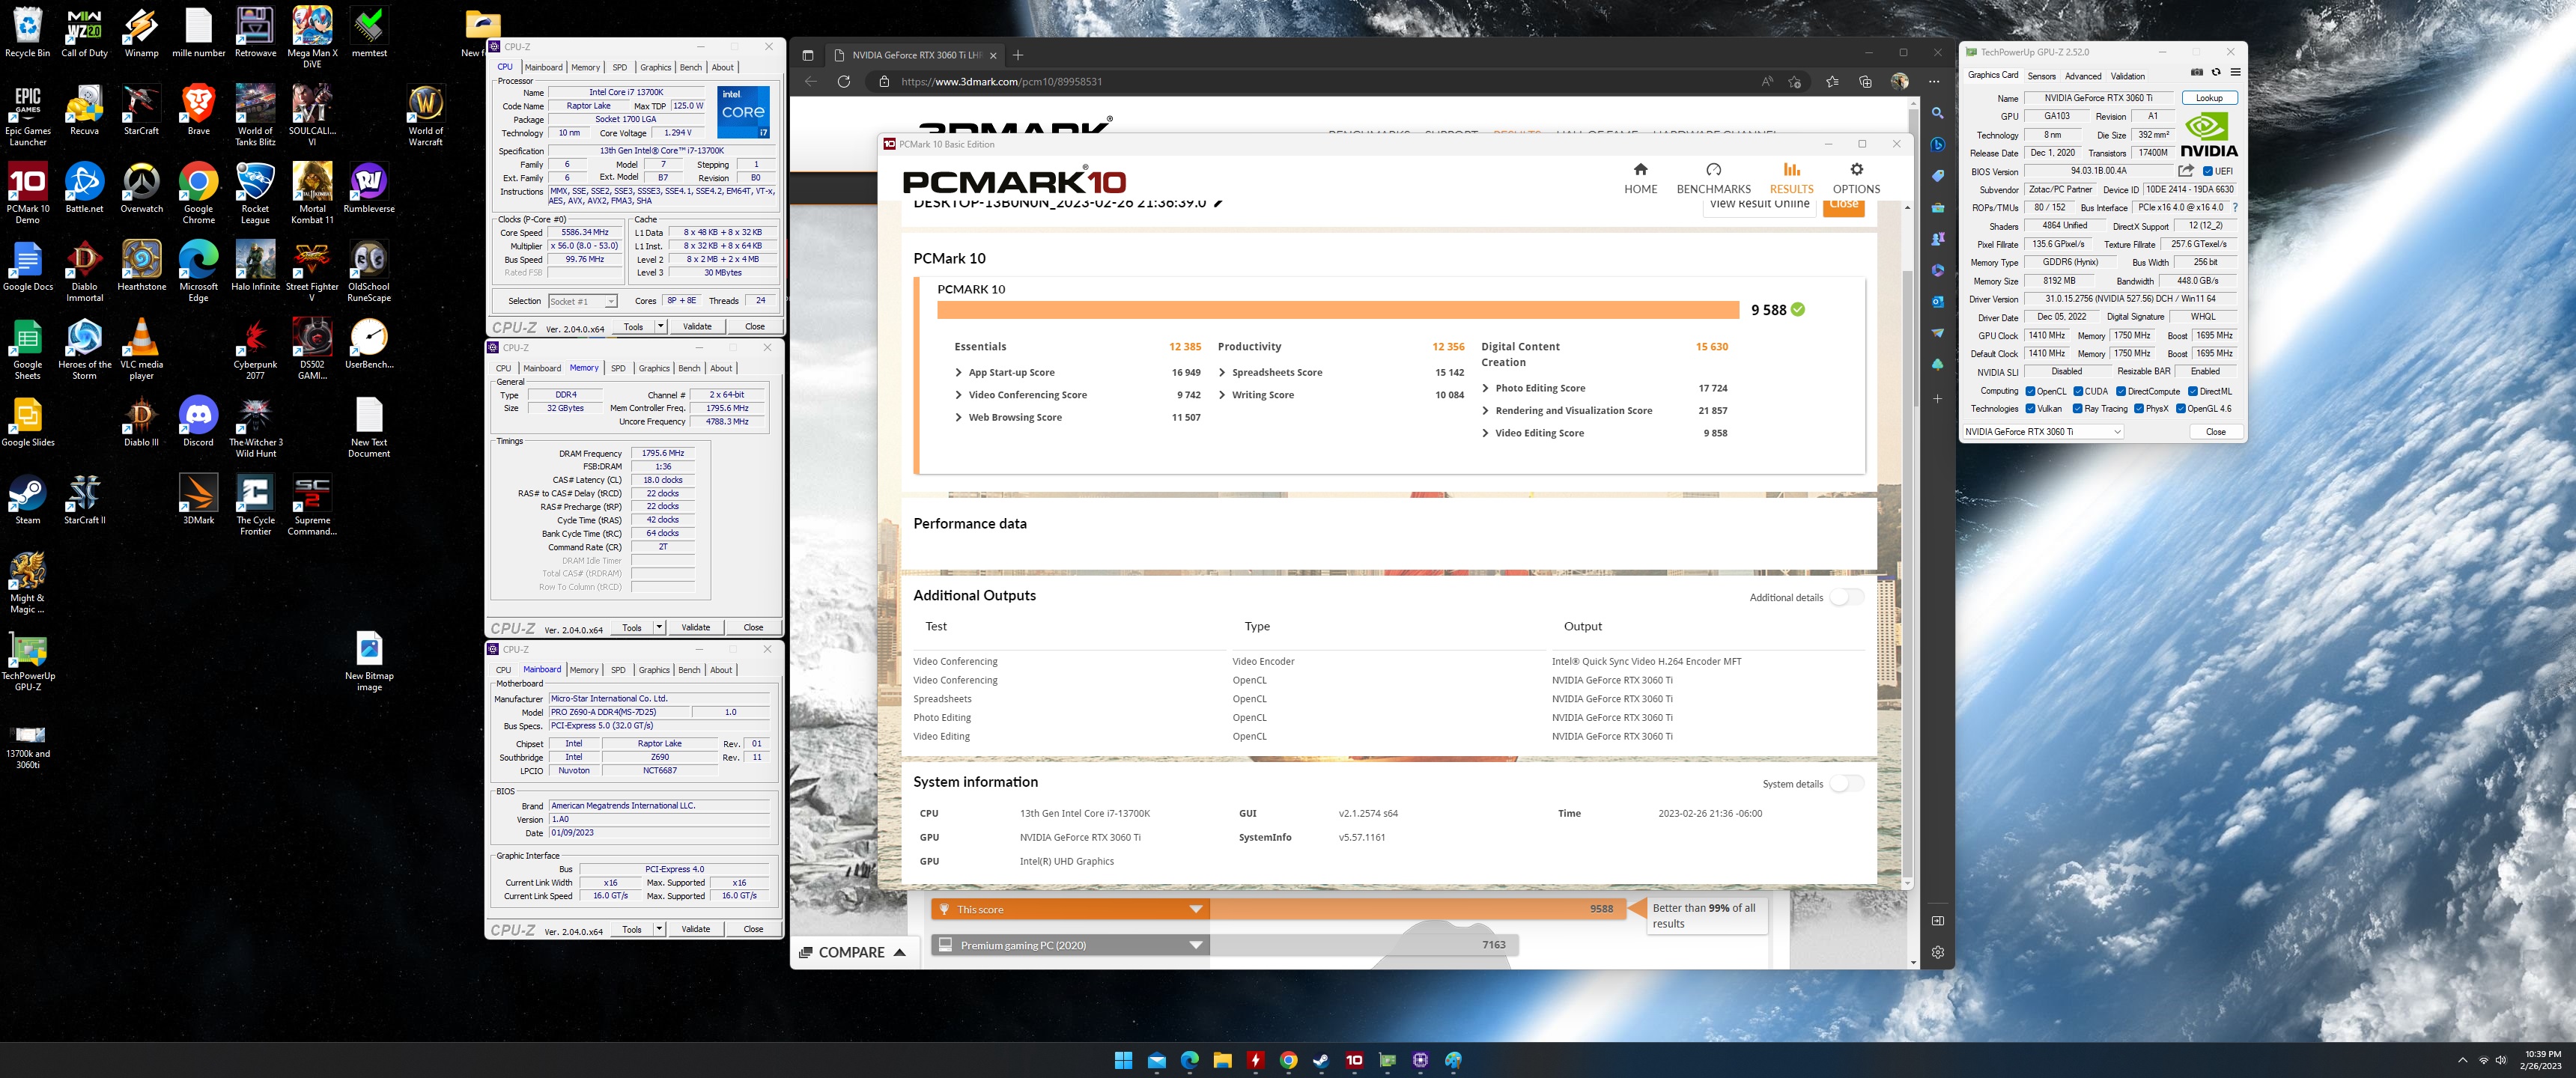The image size is (2576, 1078).
Task: Open the Graphics tab in the Mainboard CPU-Z window
Action: 654,670
